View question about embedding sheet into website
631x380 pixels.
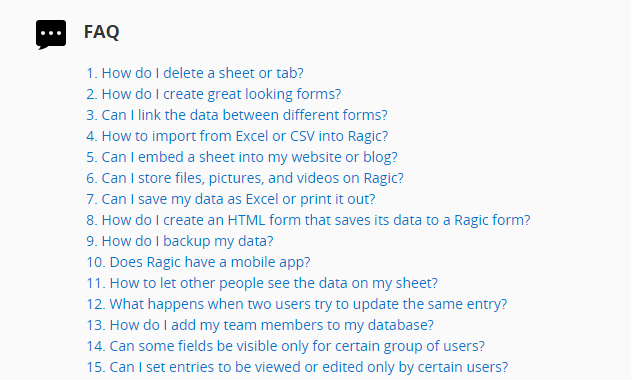point(242,157)
